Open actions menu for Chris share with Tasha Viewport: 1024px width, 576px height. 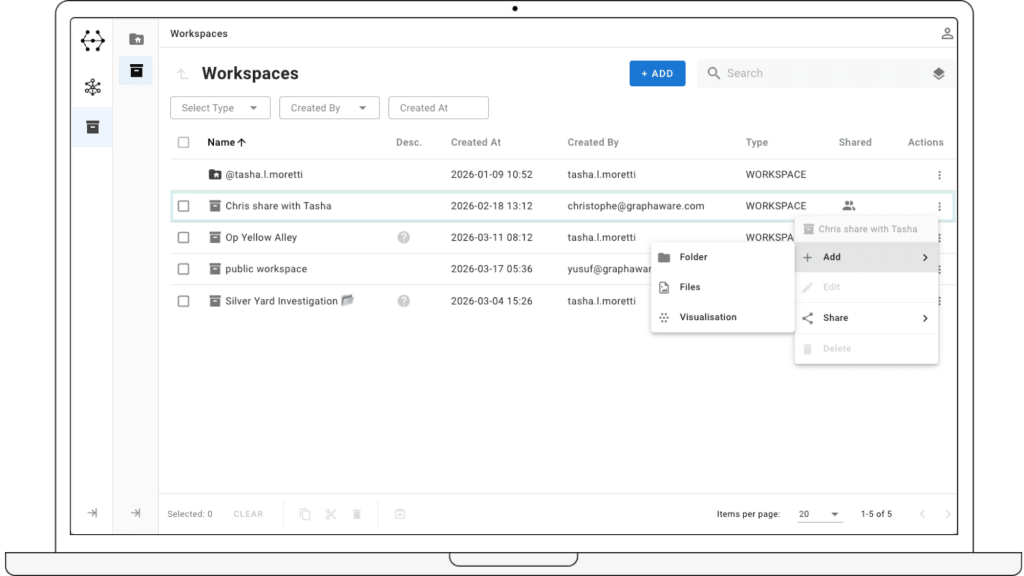pyautogui.click(x=939, y=206)
